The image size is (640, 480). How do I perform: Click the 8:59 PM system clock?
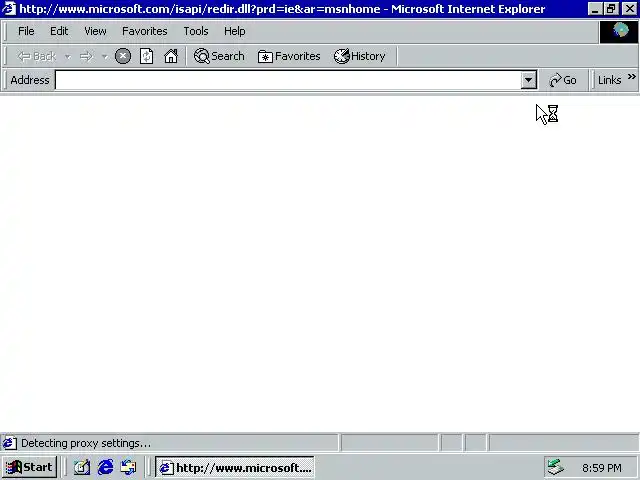click(602, 468)
